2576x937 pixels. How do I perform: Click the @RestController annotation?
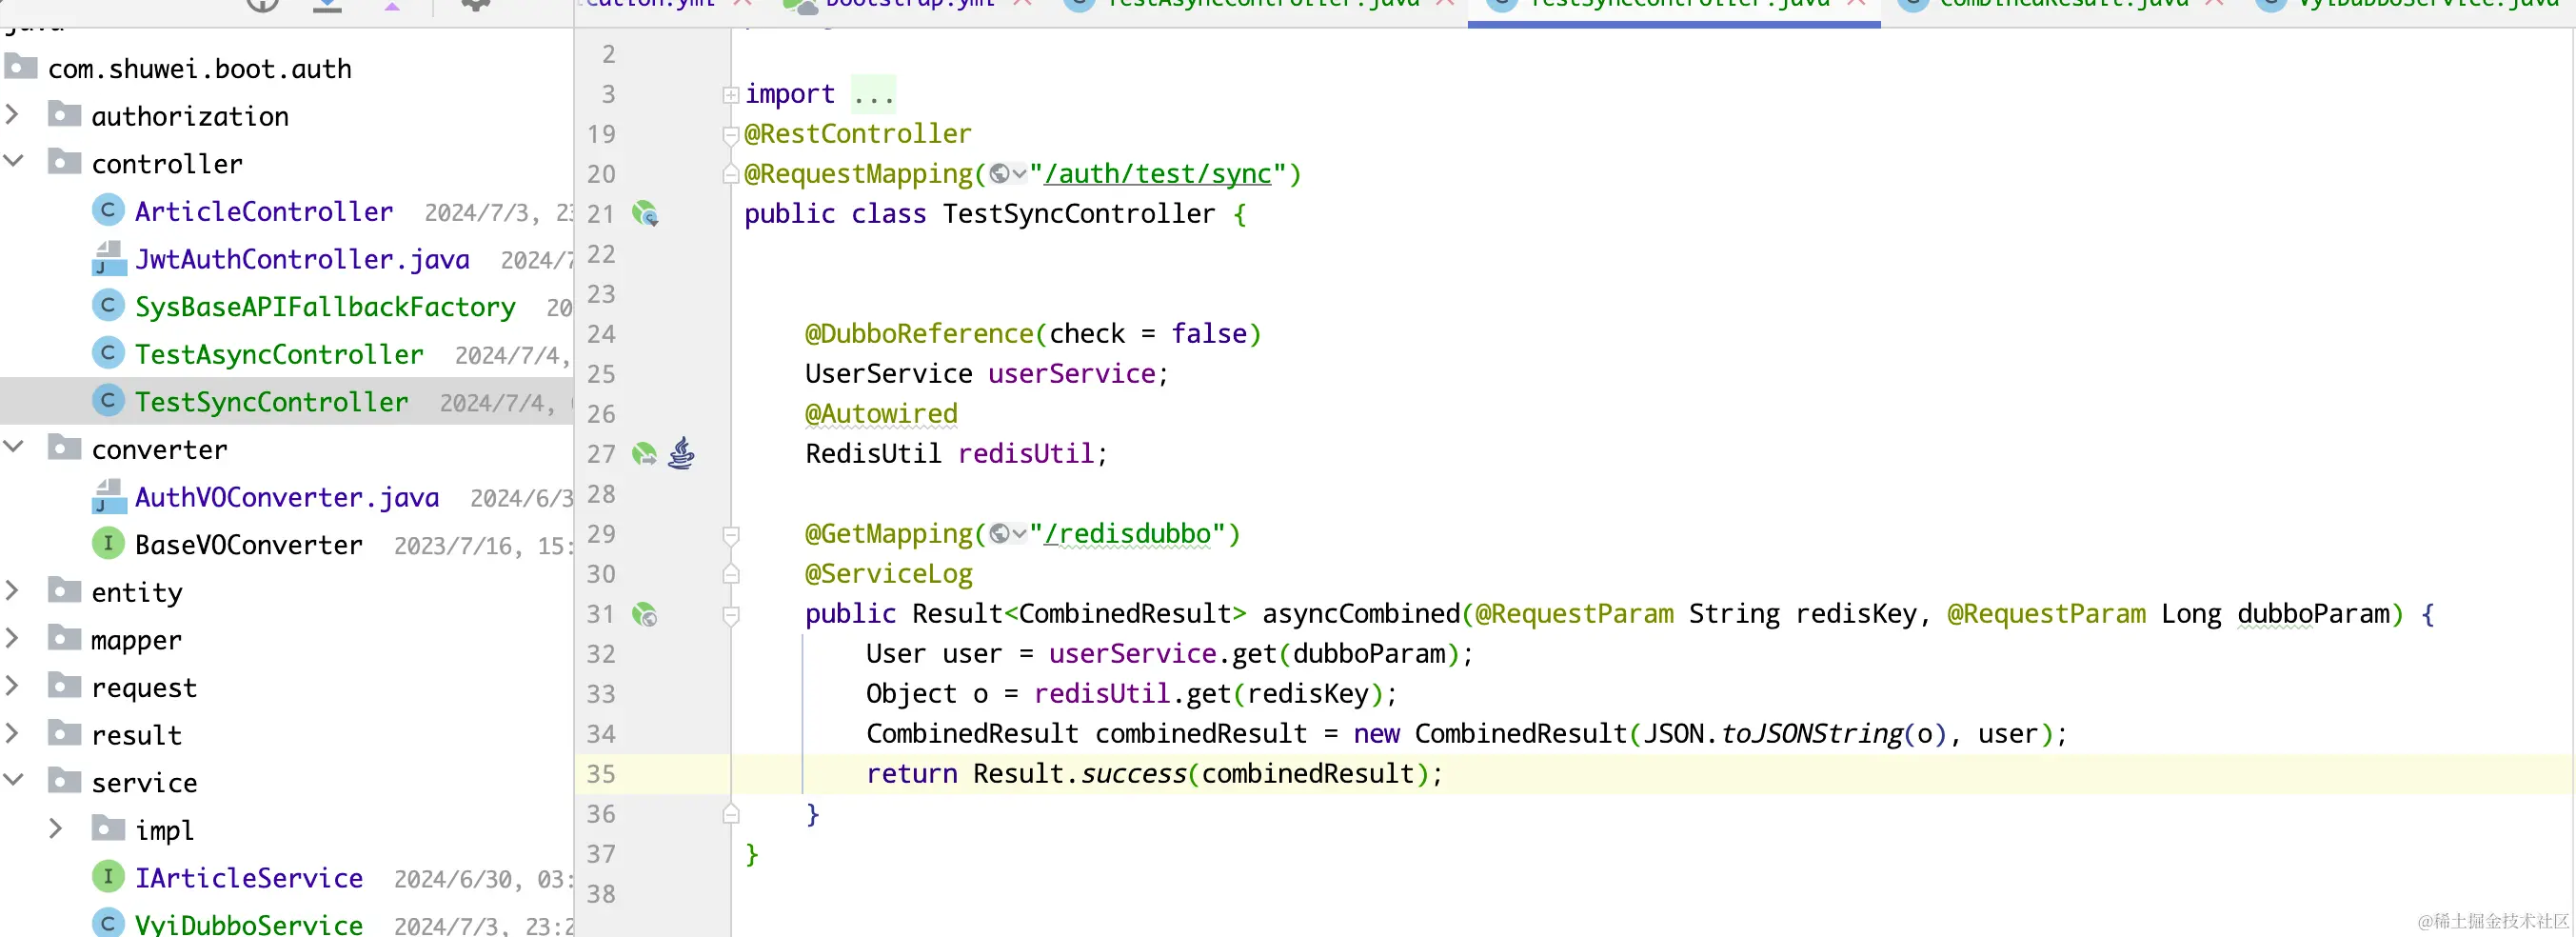click(x=858, y=134)
